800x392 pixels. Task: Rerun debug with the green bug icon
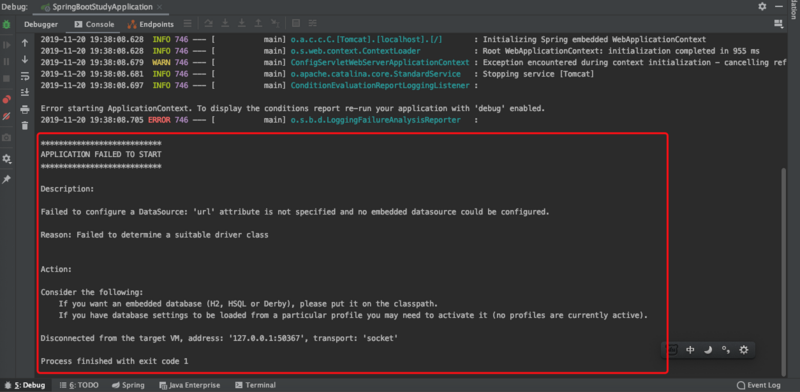[7, 24]
